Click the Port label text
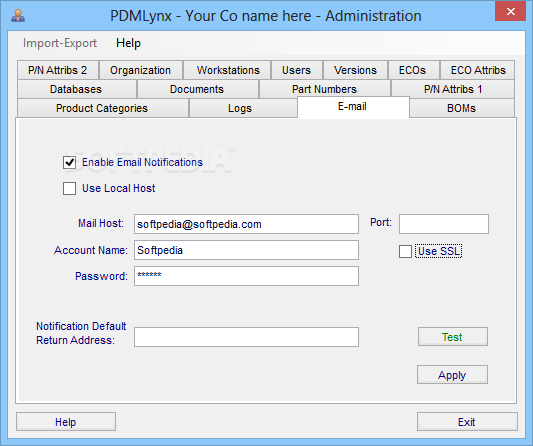Image resolution: width=533 pixels, height=446 pixels. coord(381,222)
